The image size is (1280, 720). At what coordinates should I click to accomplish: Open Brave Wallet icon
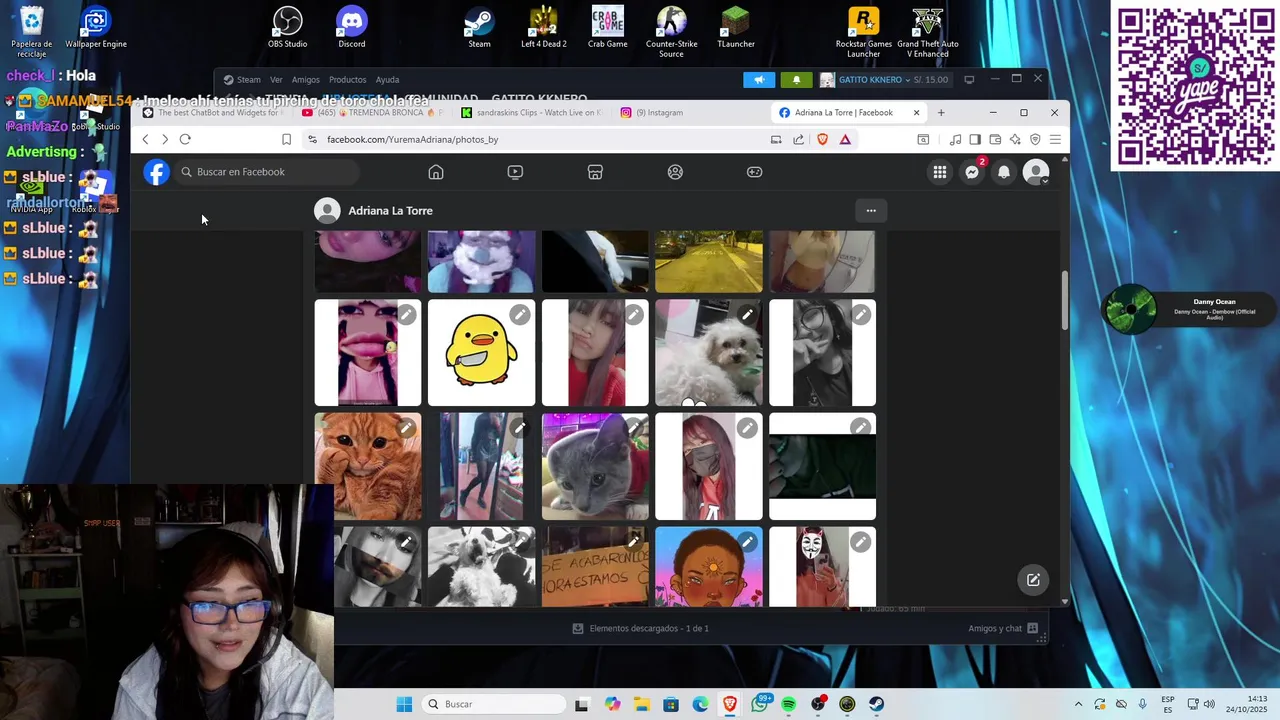pyautogui.click(x=995, y=140)
